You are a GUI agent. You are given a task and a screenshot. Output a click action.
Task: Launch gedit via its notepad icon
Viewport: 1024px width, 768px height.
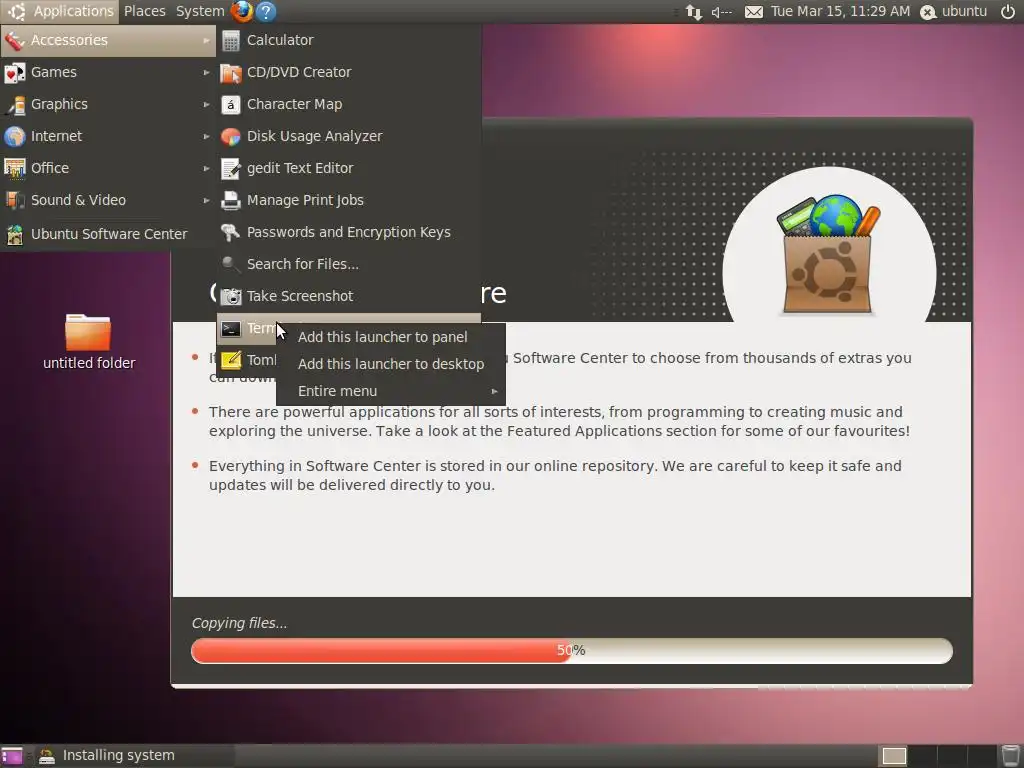[x=231, y=168]
